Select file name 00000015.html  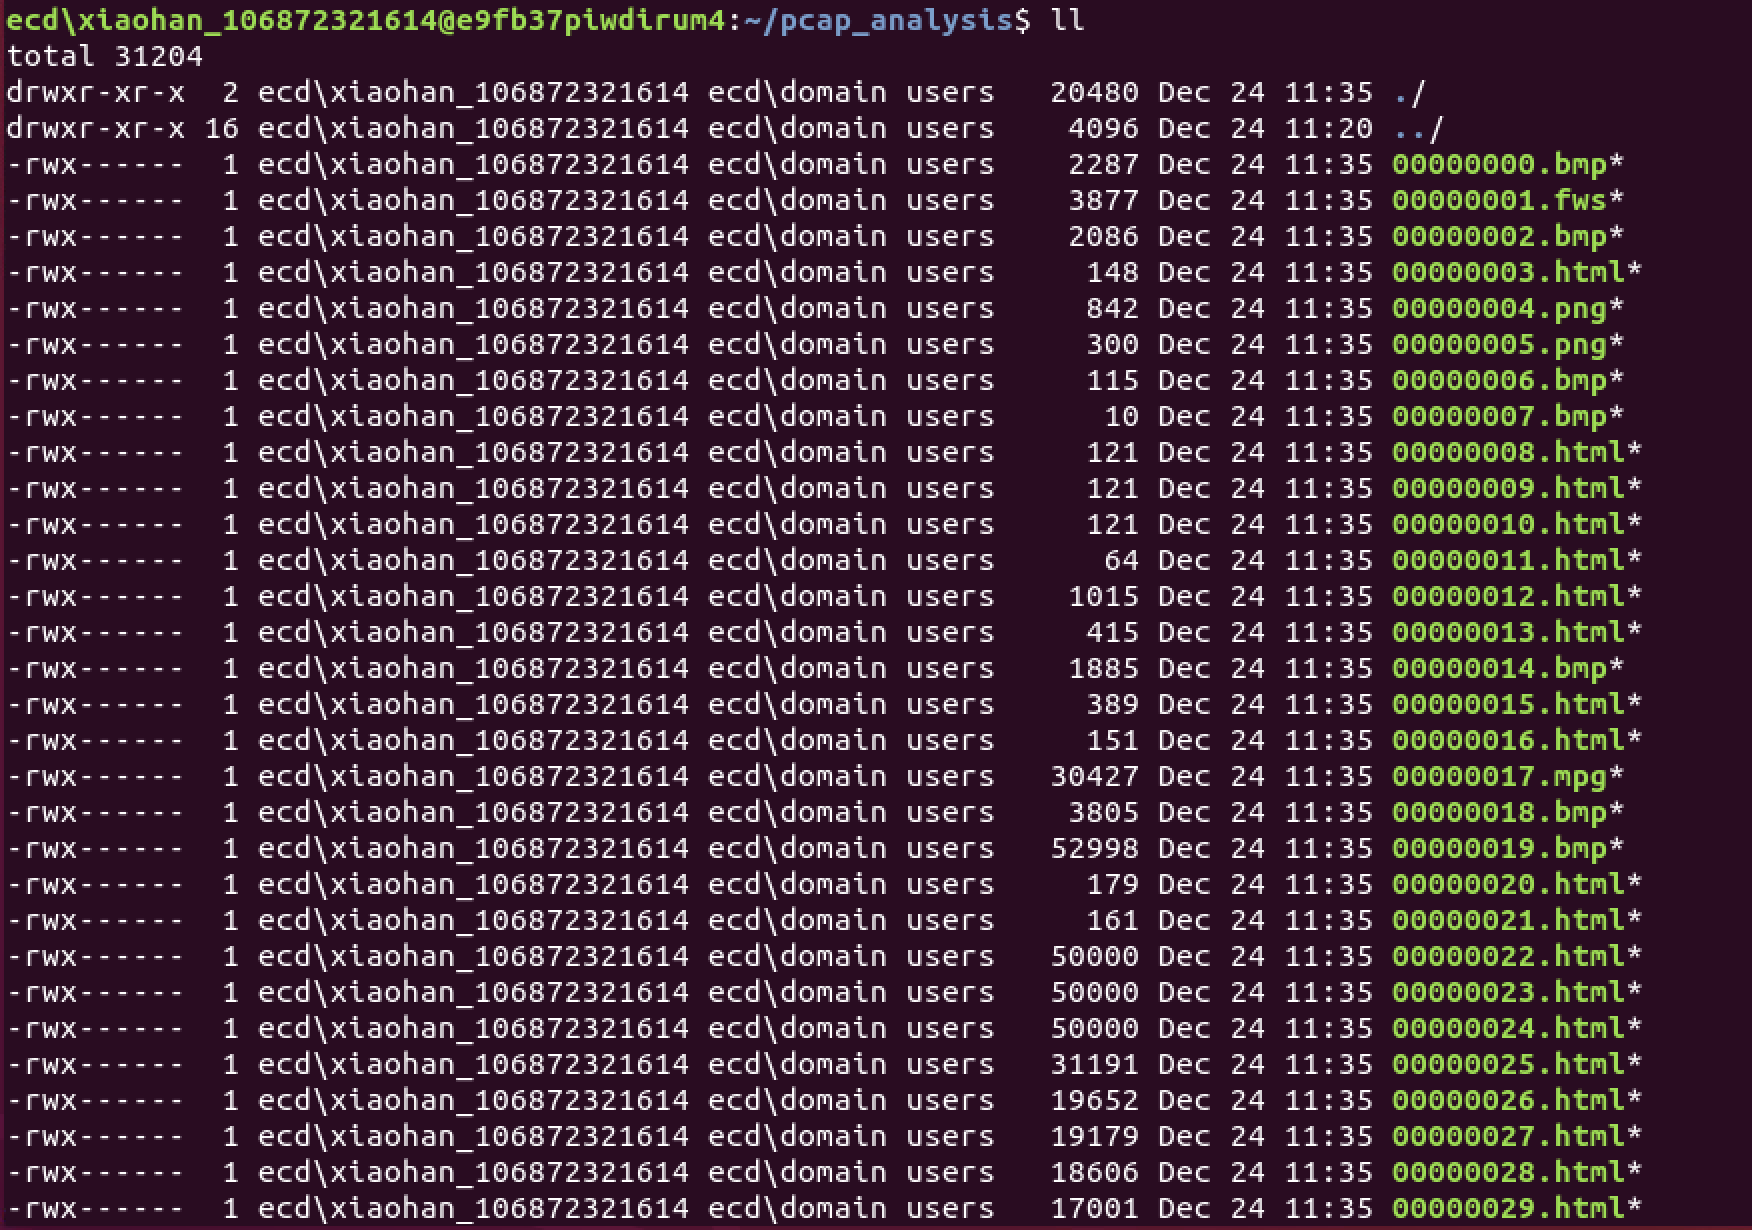(1508, 704)
